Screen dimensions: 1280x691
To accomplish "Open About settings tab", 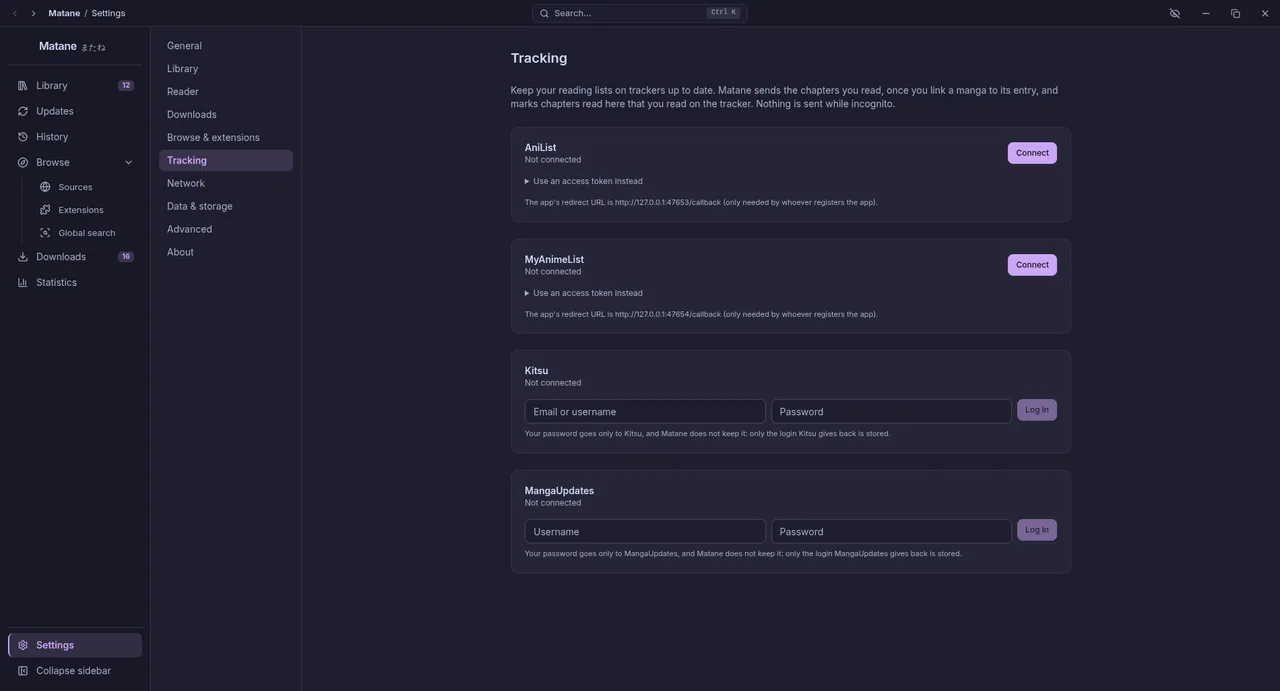I will (226, 252).
